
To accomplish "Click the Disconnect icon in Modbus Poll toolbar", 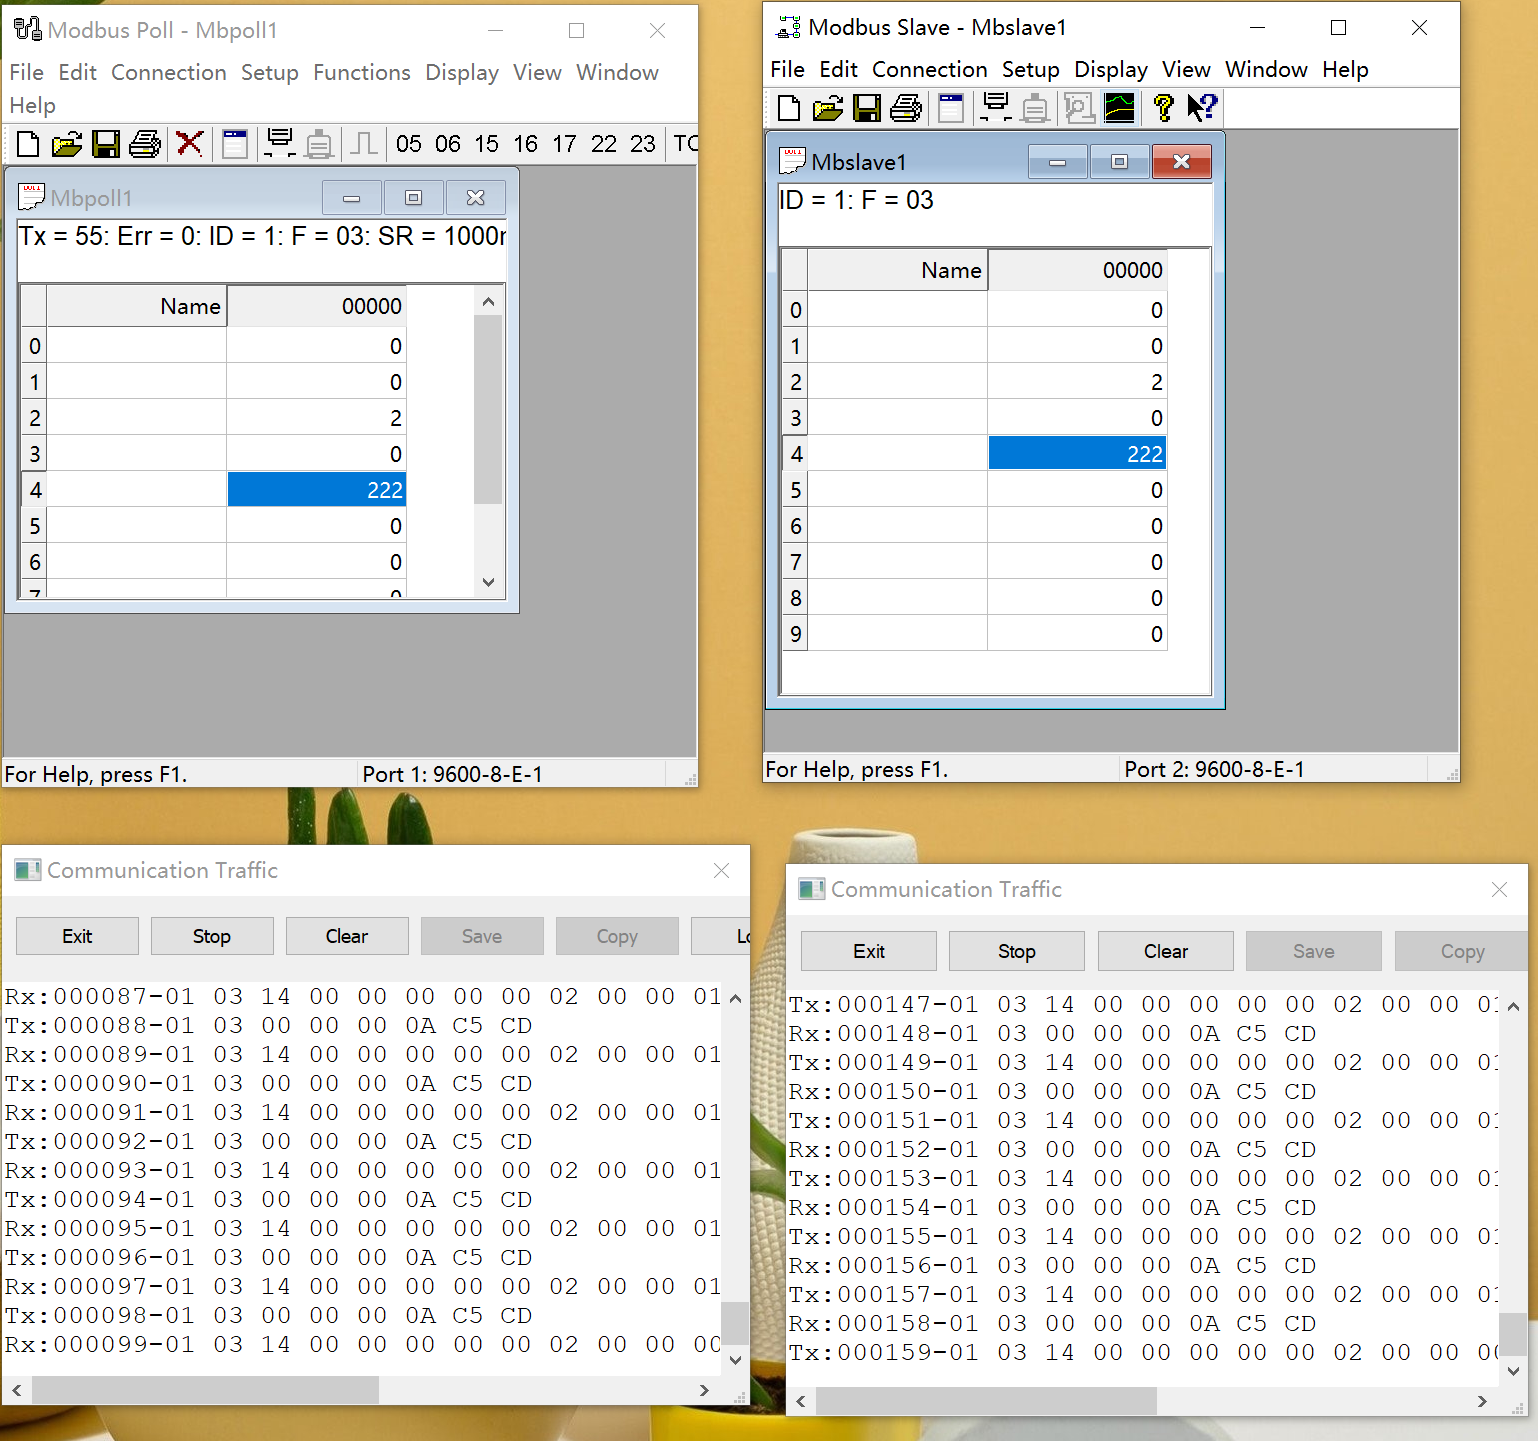I will 319,144.
